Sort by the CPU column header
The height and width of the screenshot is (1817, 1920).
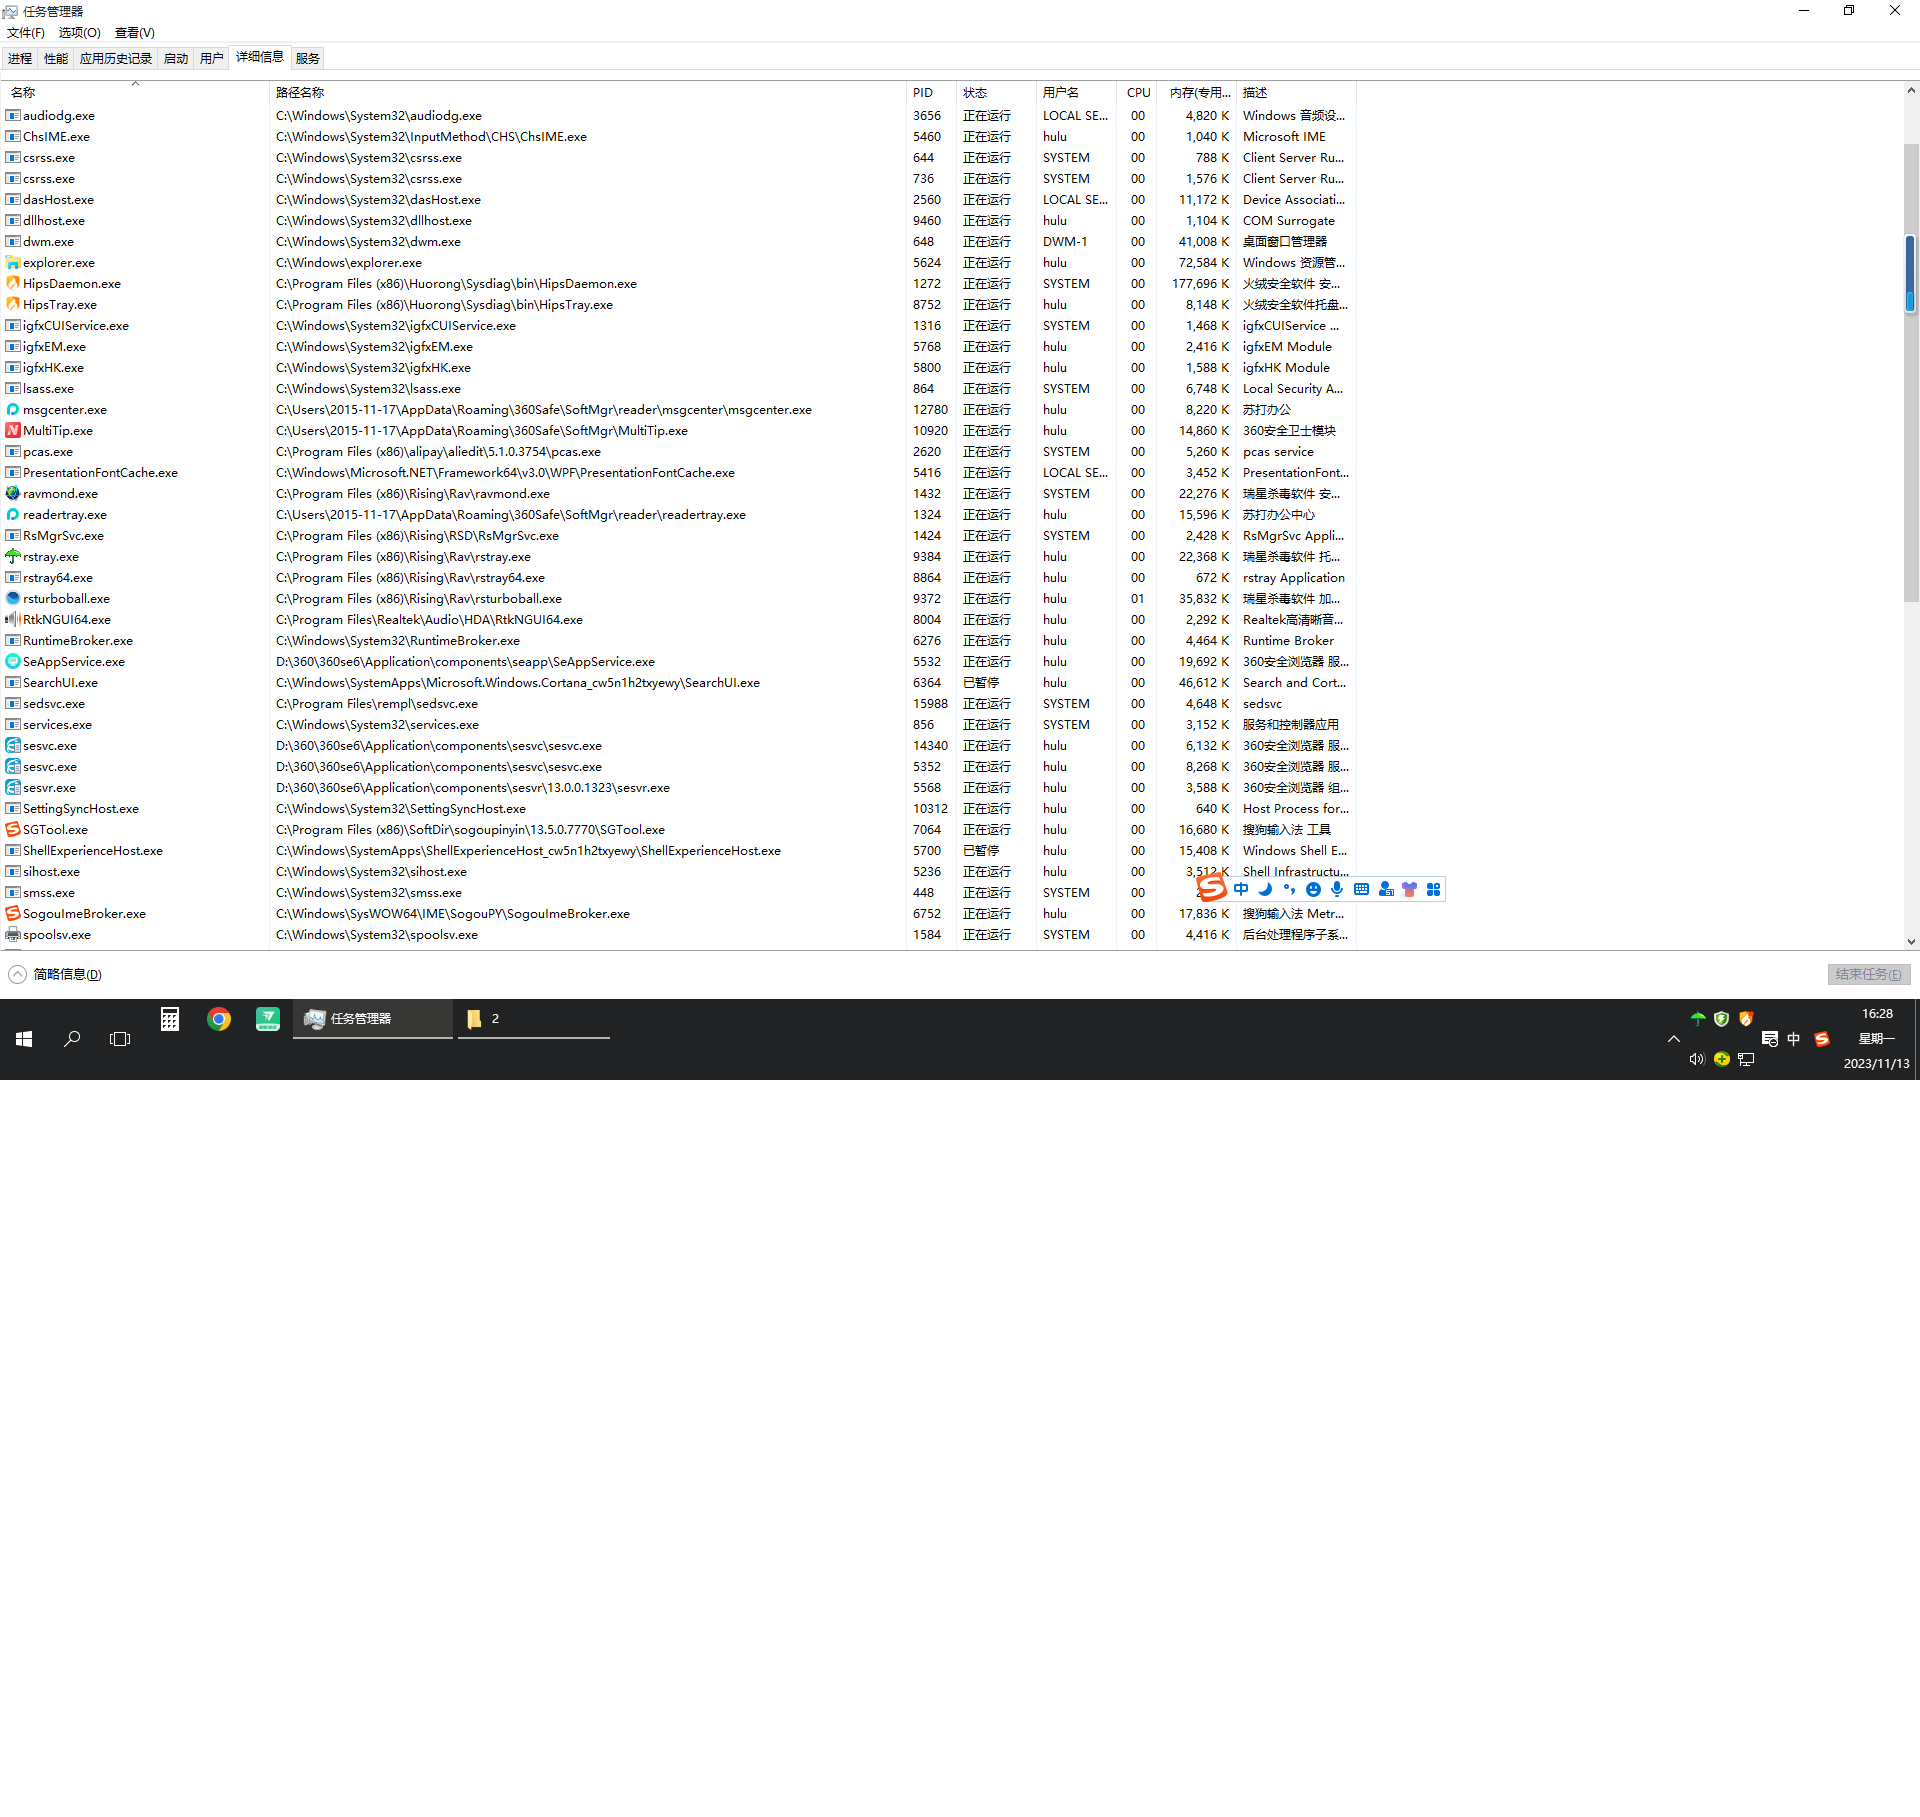tap(1137, 92)
